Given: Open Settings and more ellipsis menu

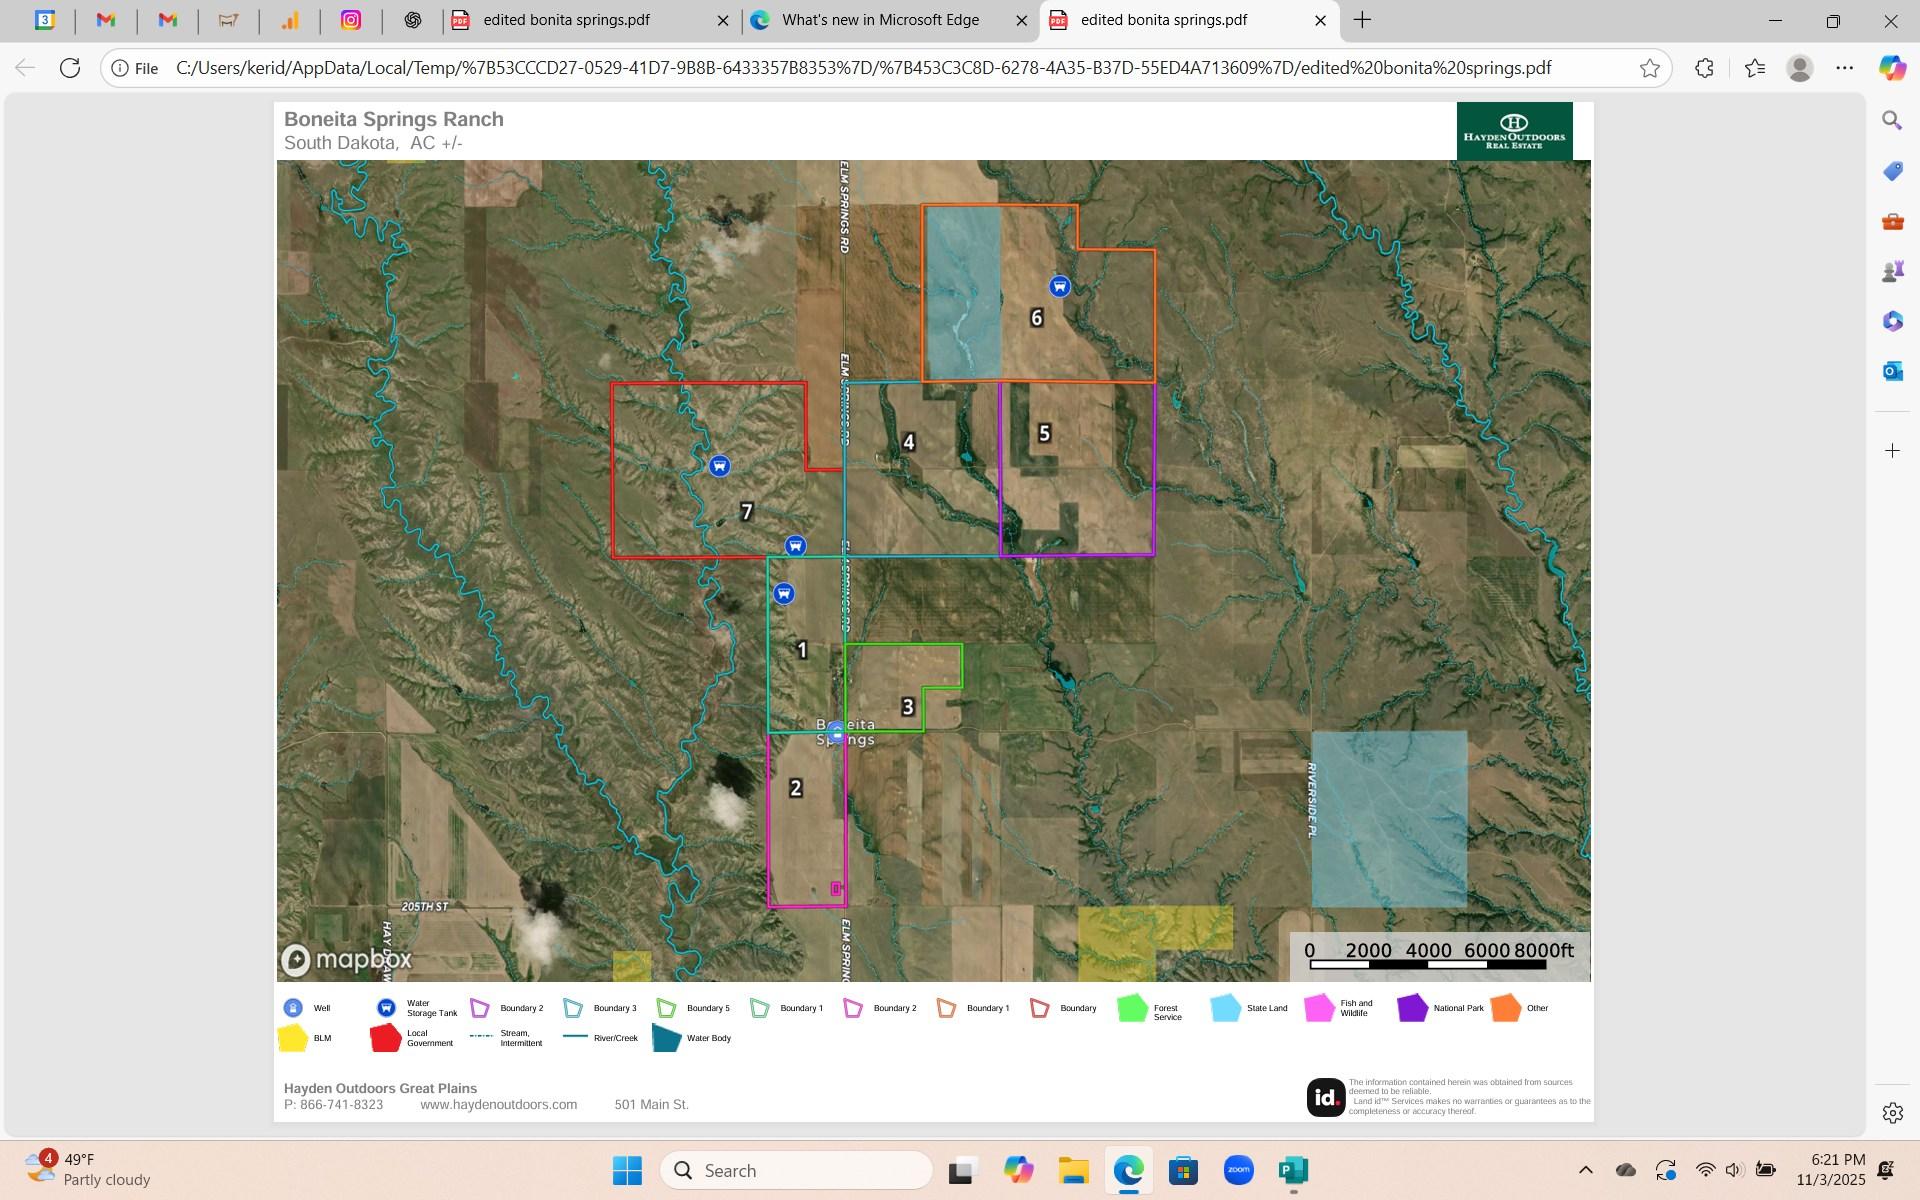Looking at the screenshot, I should pyautogui.click(x=1845, y=68).
